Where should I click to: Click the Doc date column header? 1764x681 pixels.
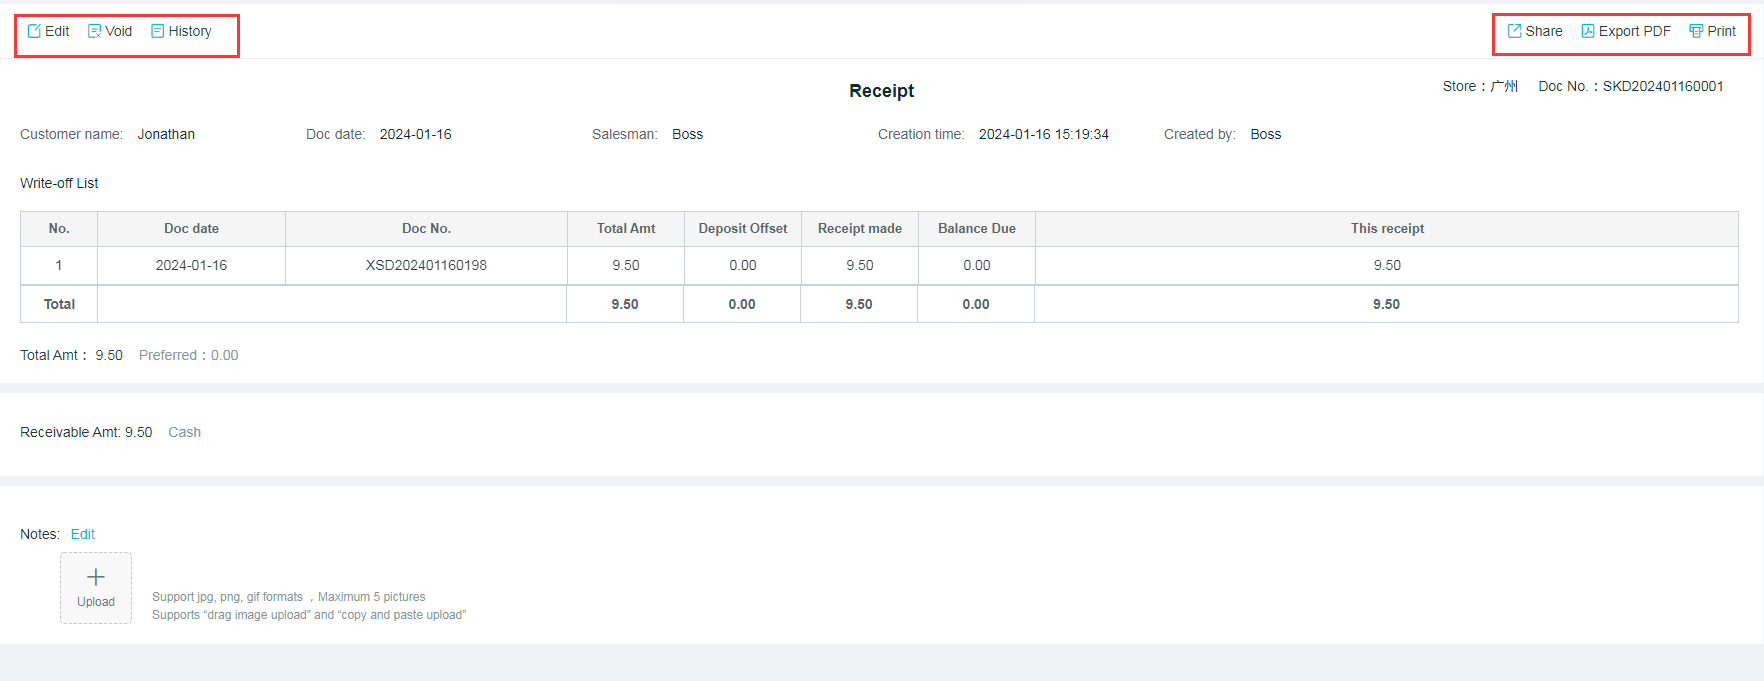[x=191, y=228]
